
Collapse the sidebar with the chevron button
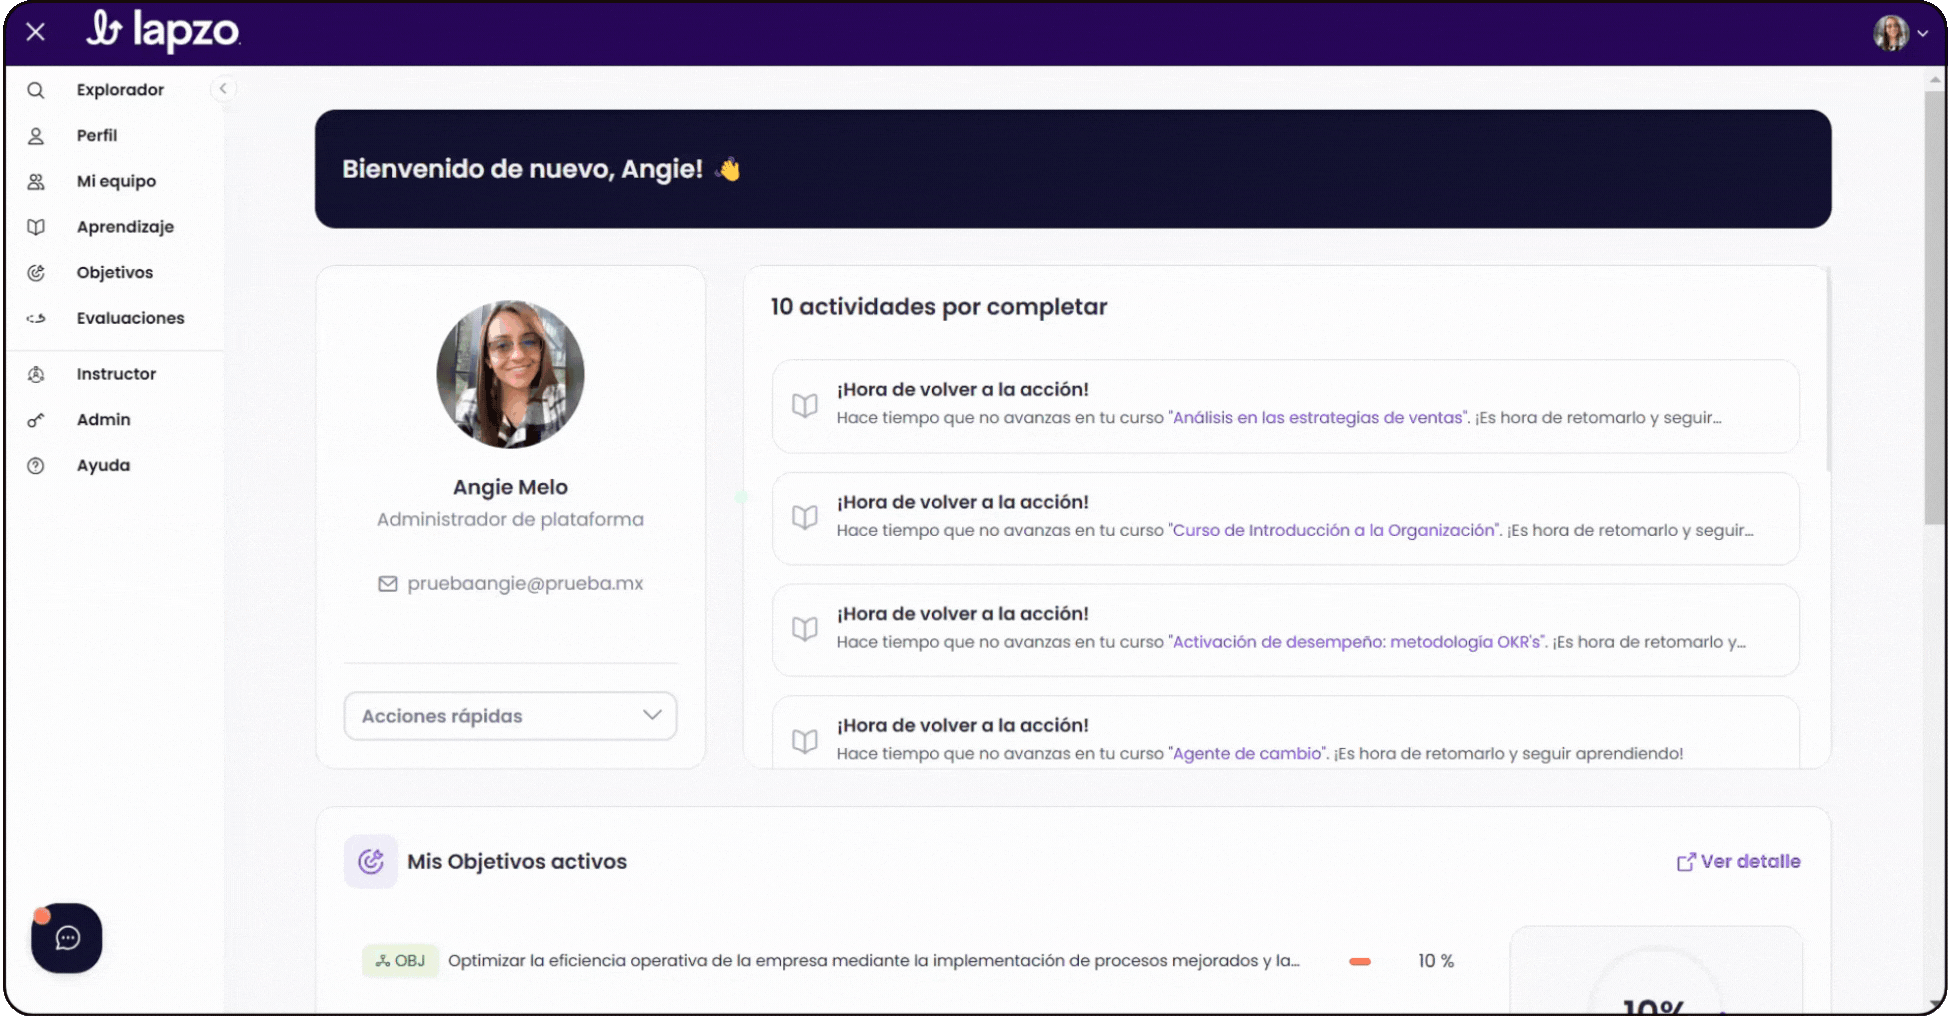pyautogui.click(x=223, y=89)
